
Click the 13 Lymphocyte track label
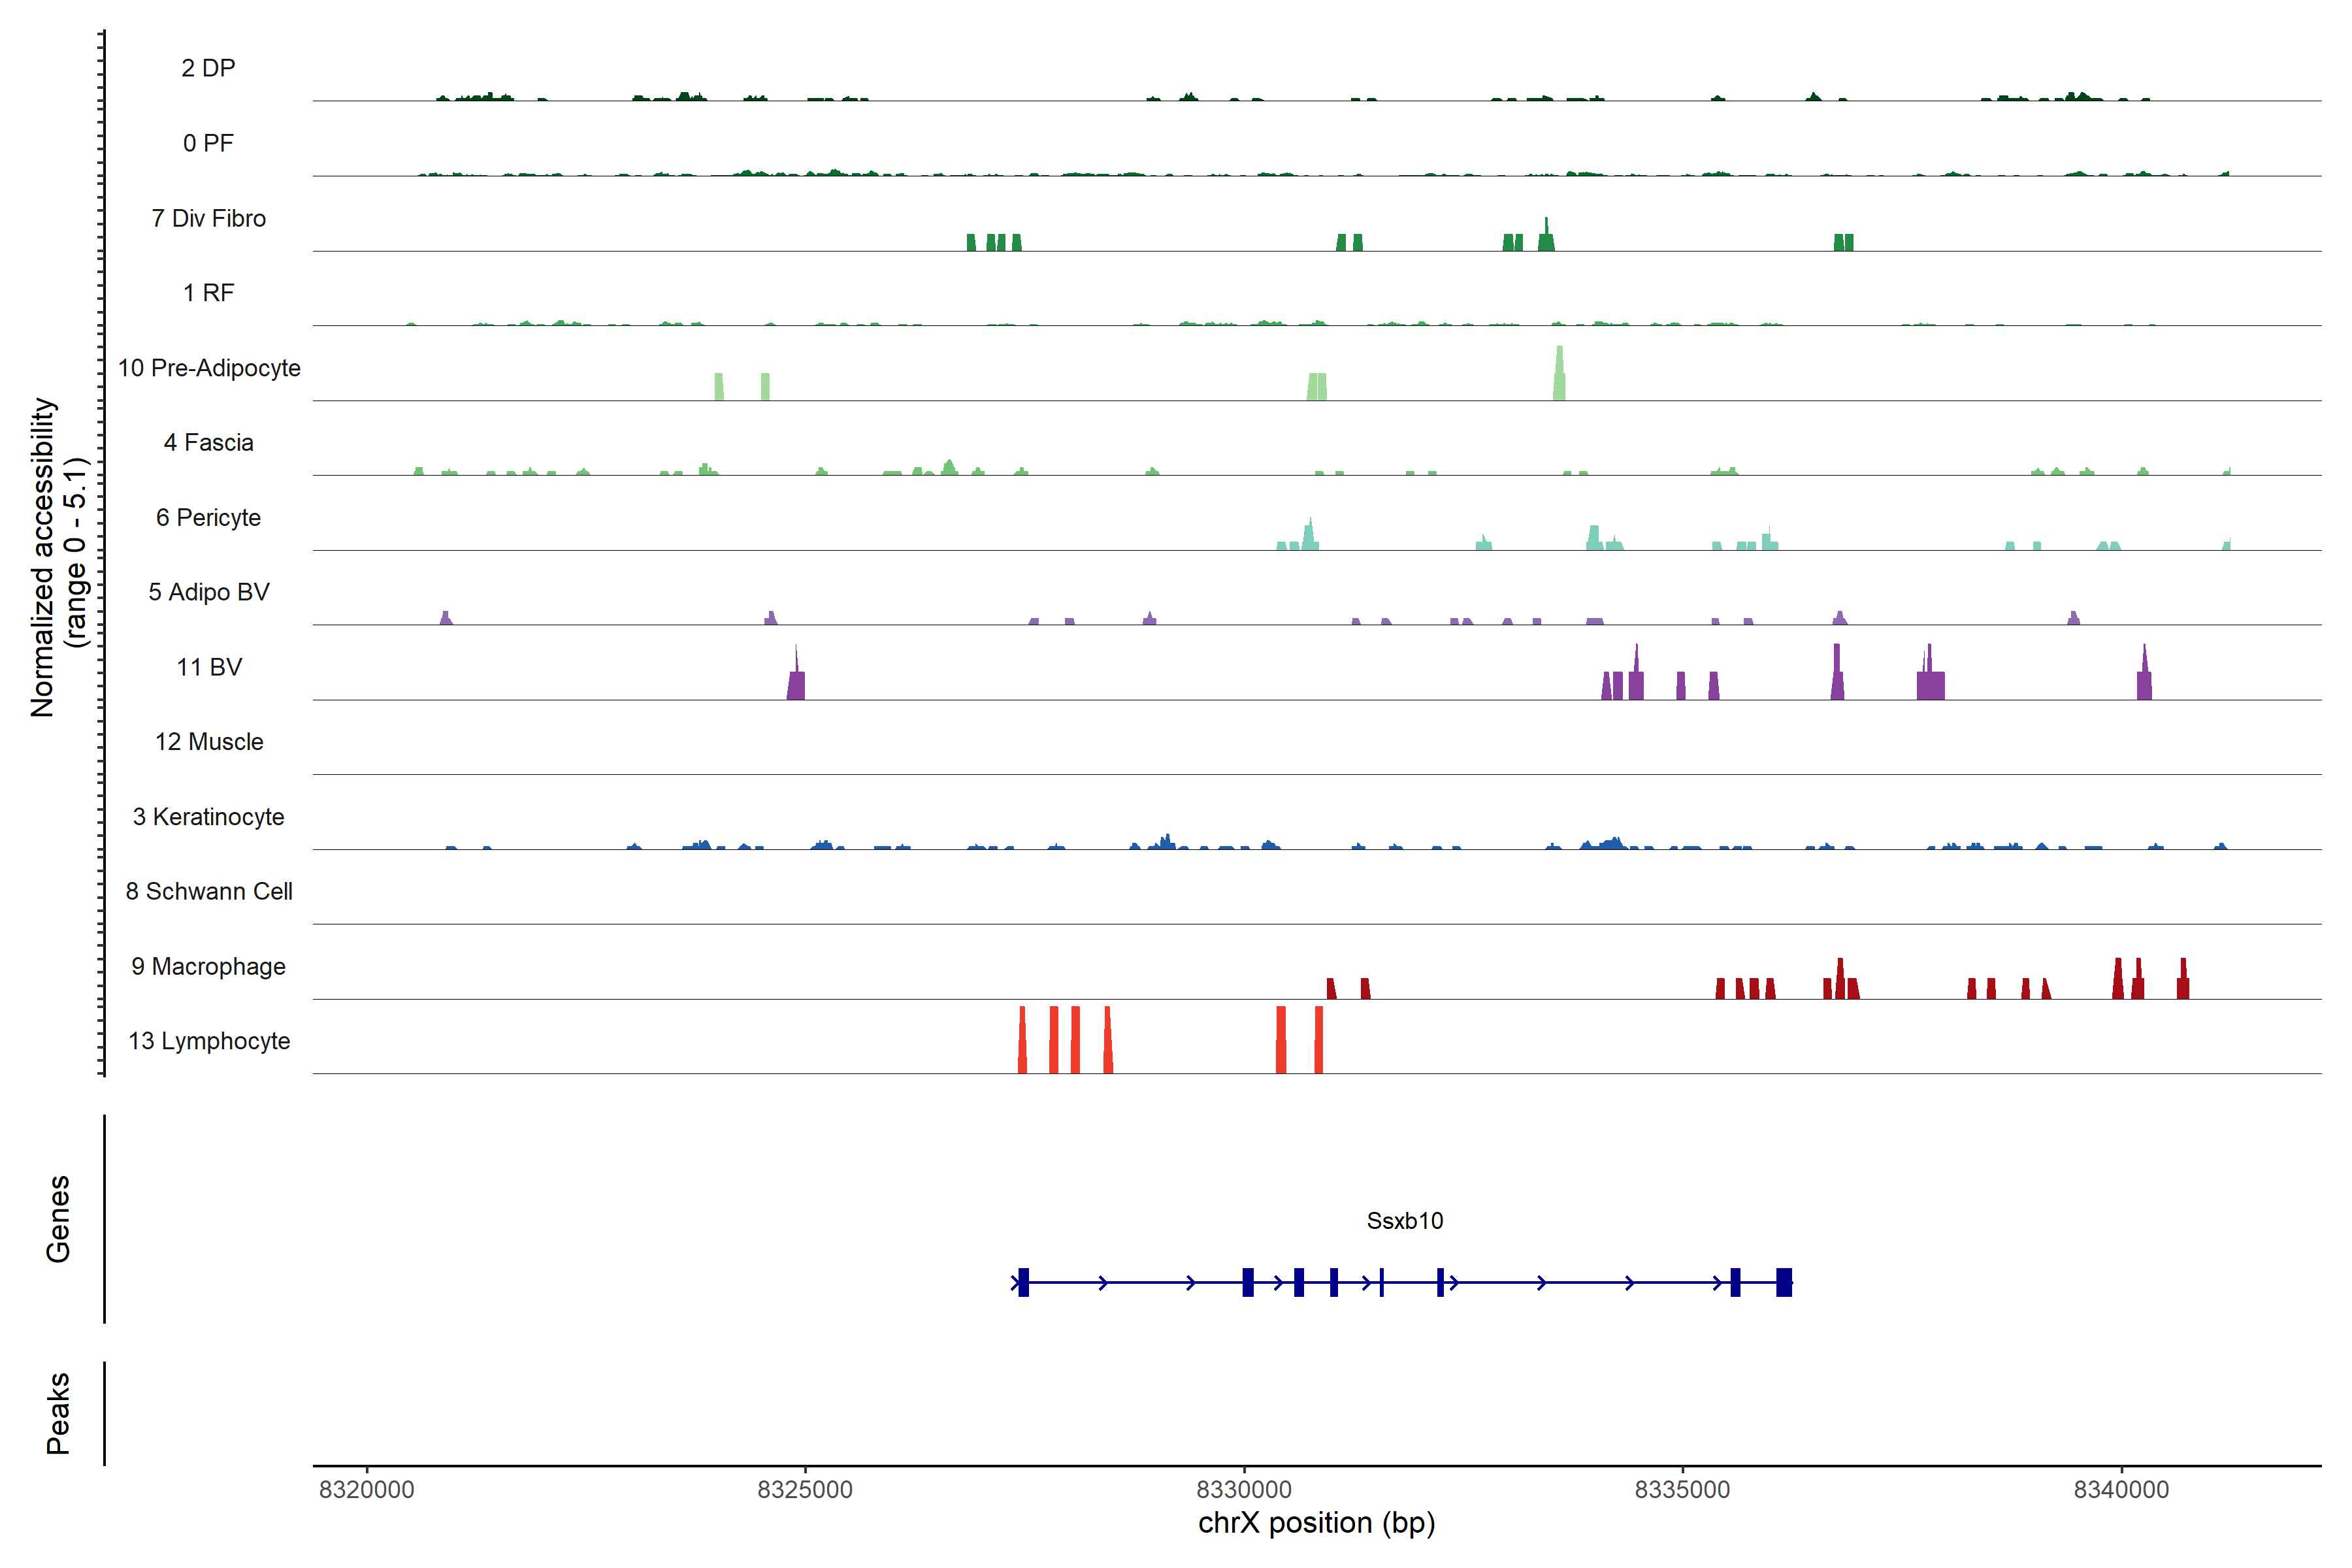pyautogui.click(x=209, y=1041)
